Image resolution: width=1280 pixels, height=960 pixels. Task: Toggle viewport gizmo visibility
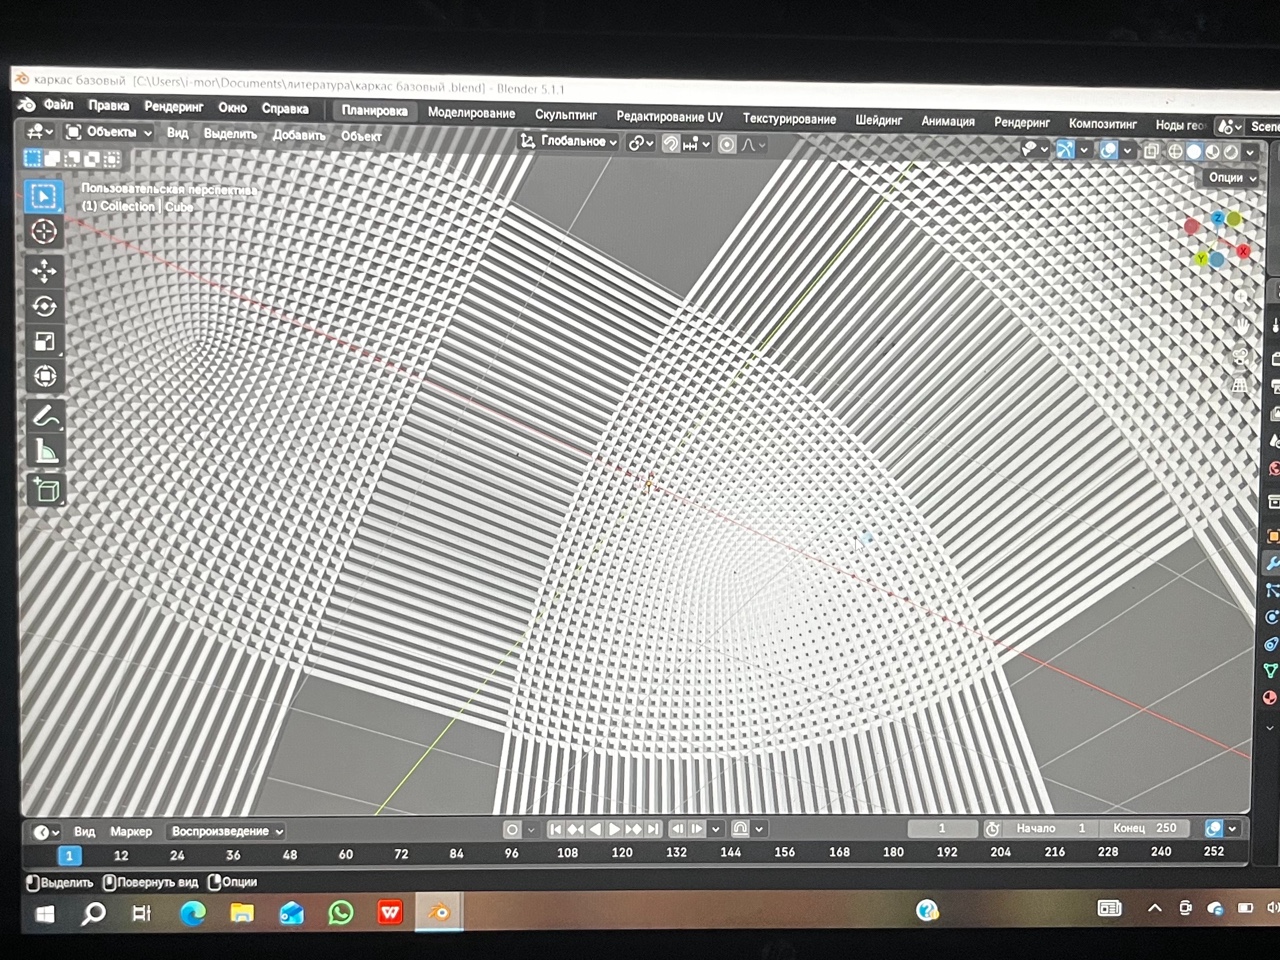(1066, 150)
